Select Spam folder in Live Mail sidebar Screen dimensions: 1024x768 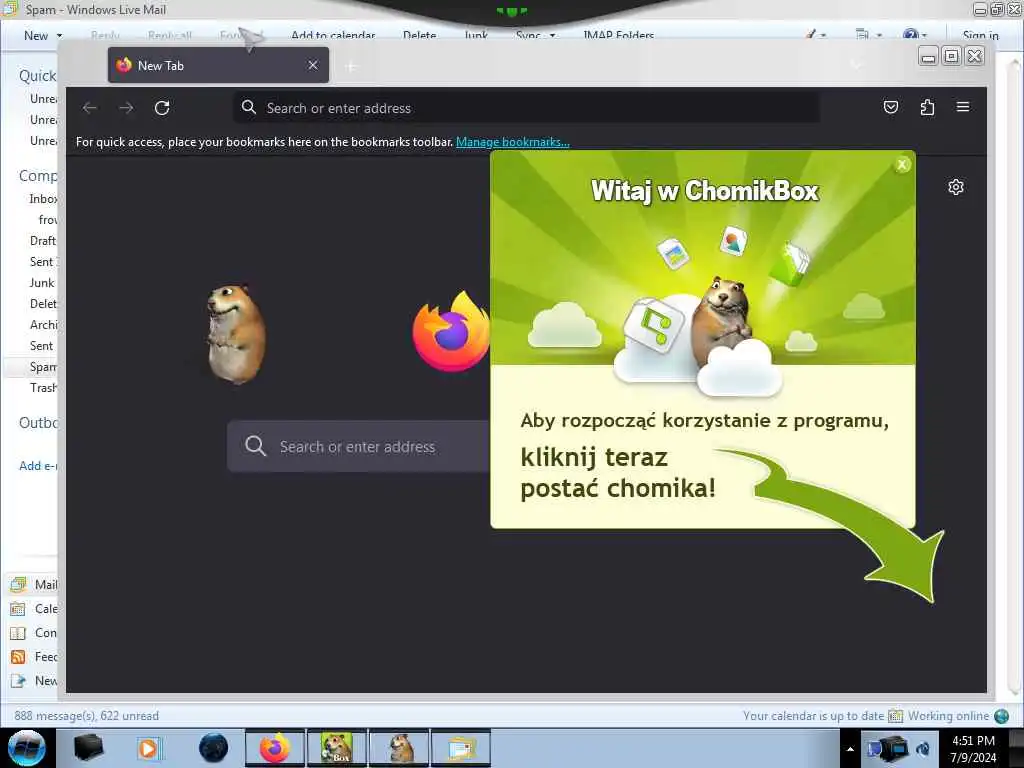(43, 367)
